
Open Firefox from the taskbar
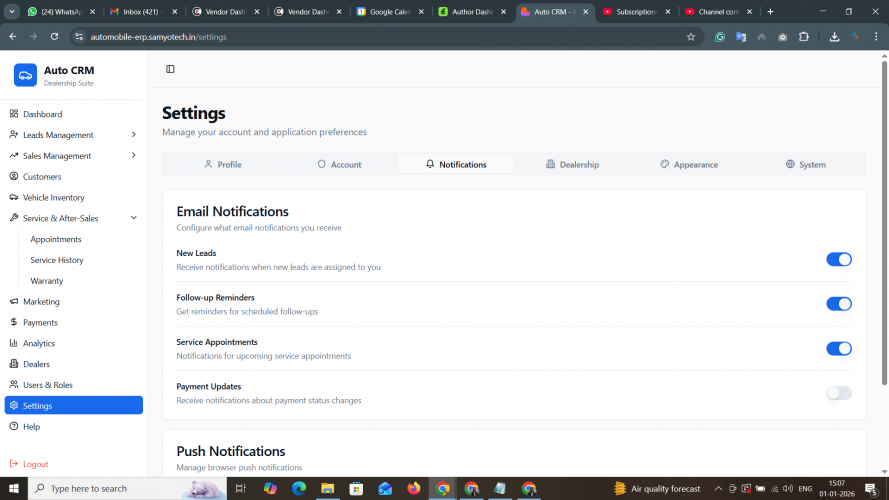click(414, 488)
